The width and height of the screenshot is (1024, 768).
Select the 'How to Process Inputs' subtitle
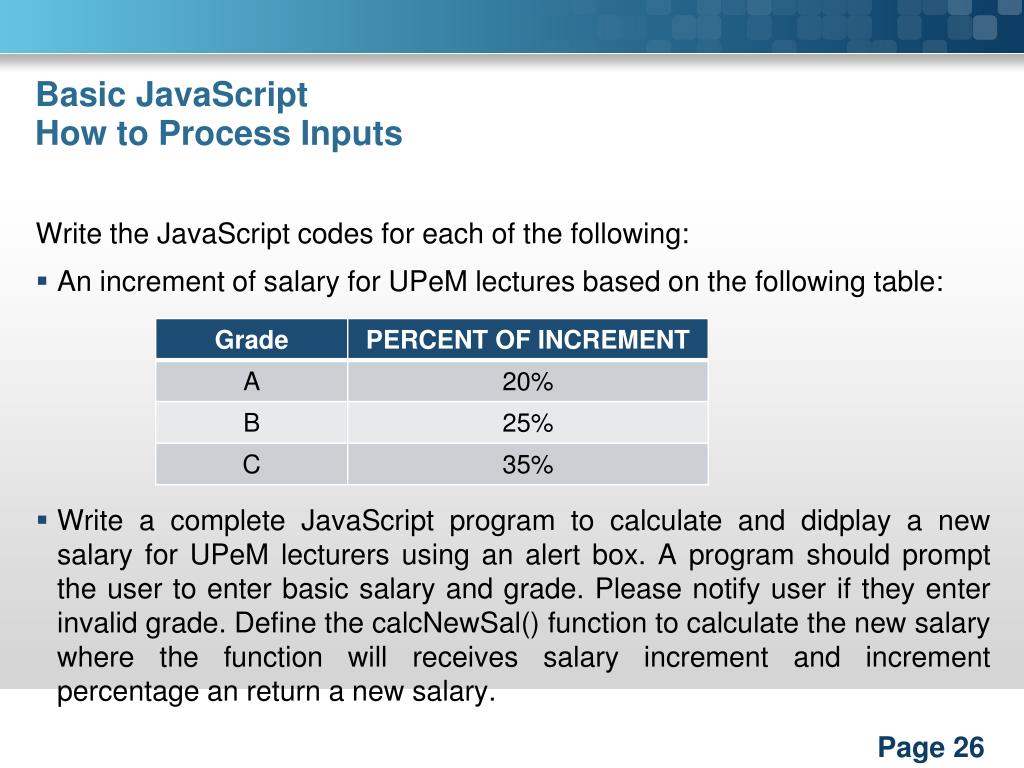pos(219,134)
